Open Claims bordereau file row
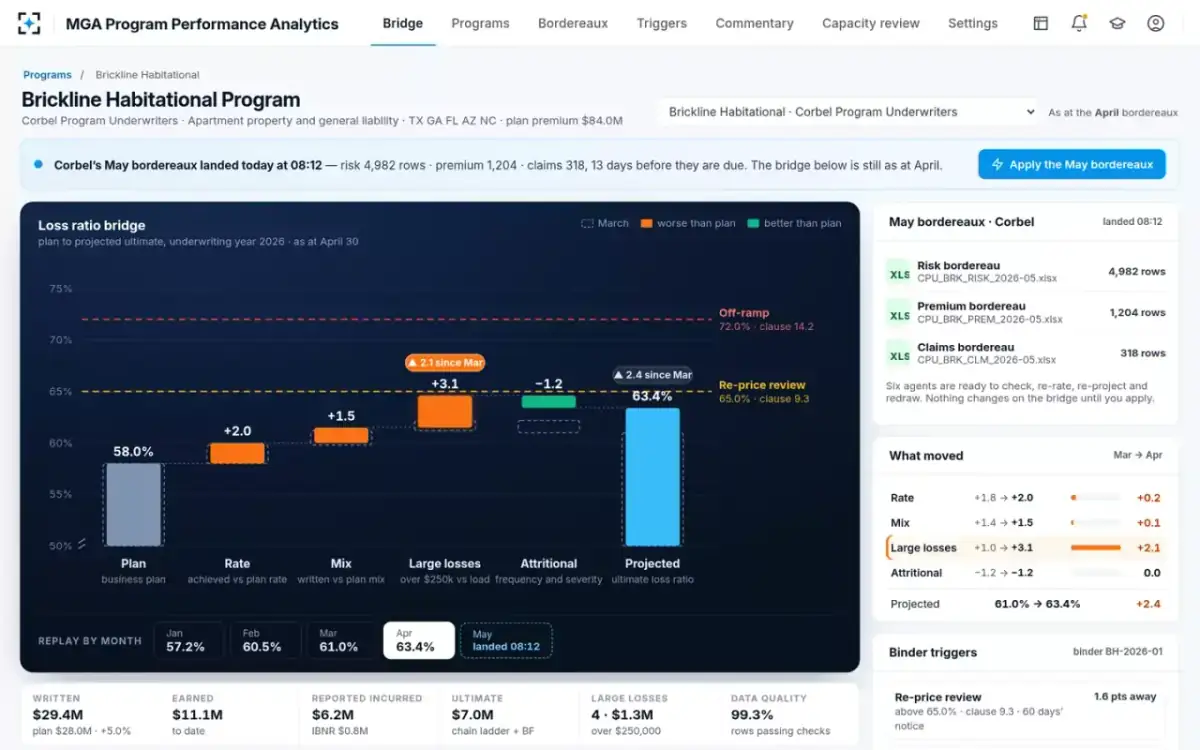This screenshot has height=750, width=1200. click(x=1025, y=354)
